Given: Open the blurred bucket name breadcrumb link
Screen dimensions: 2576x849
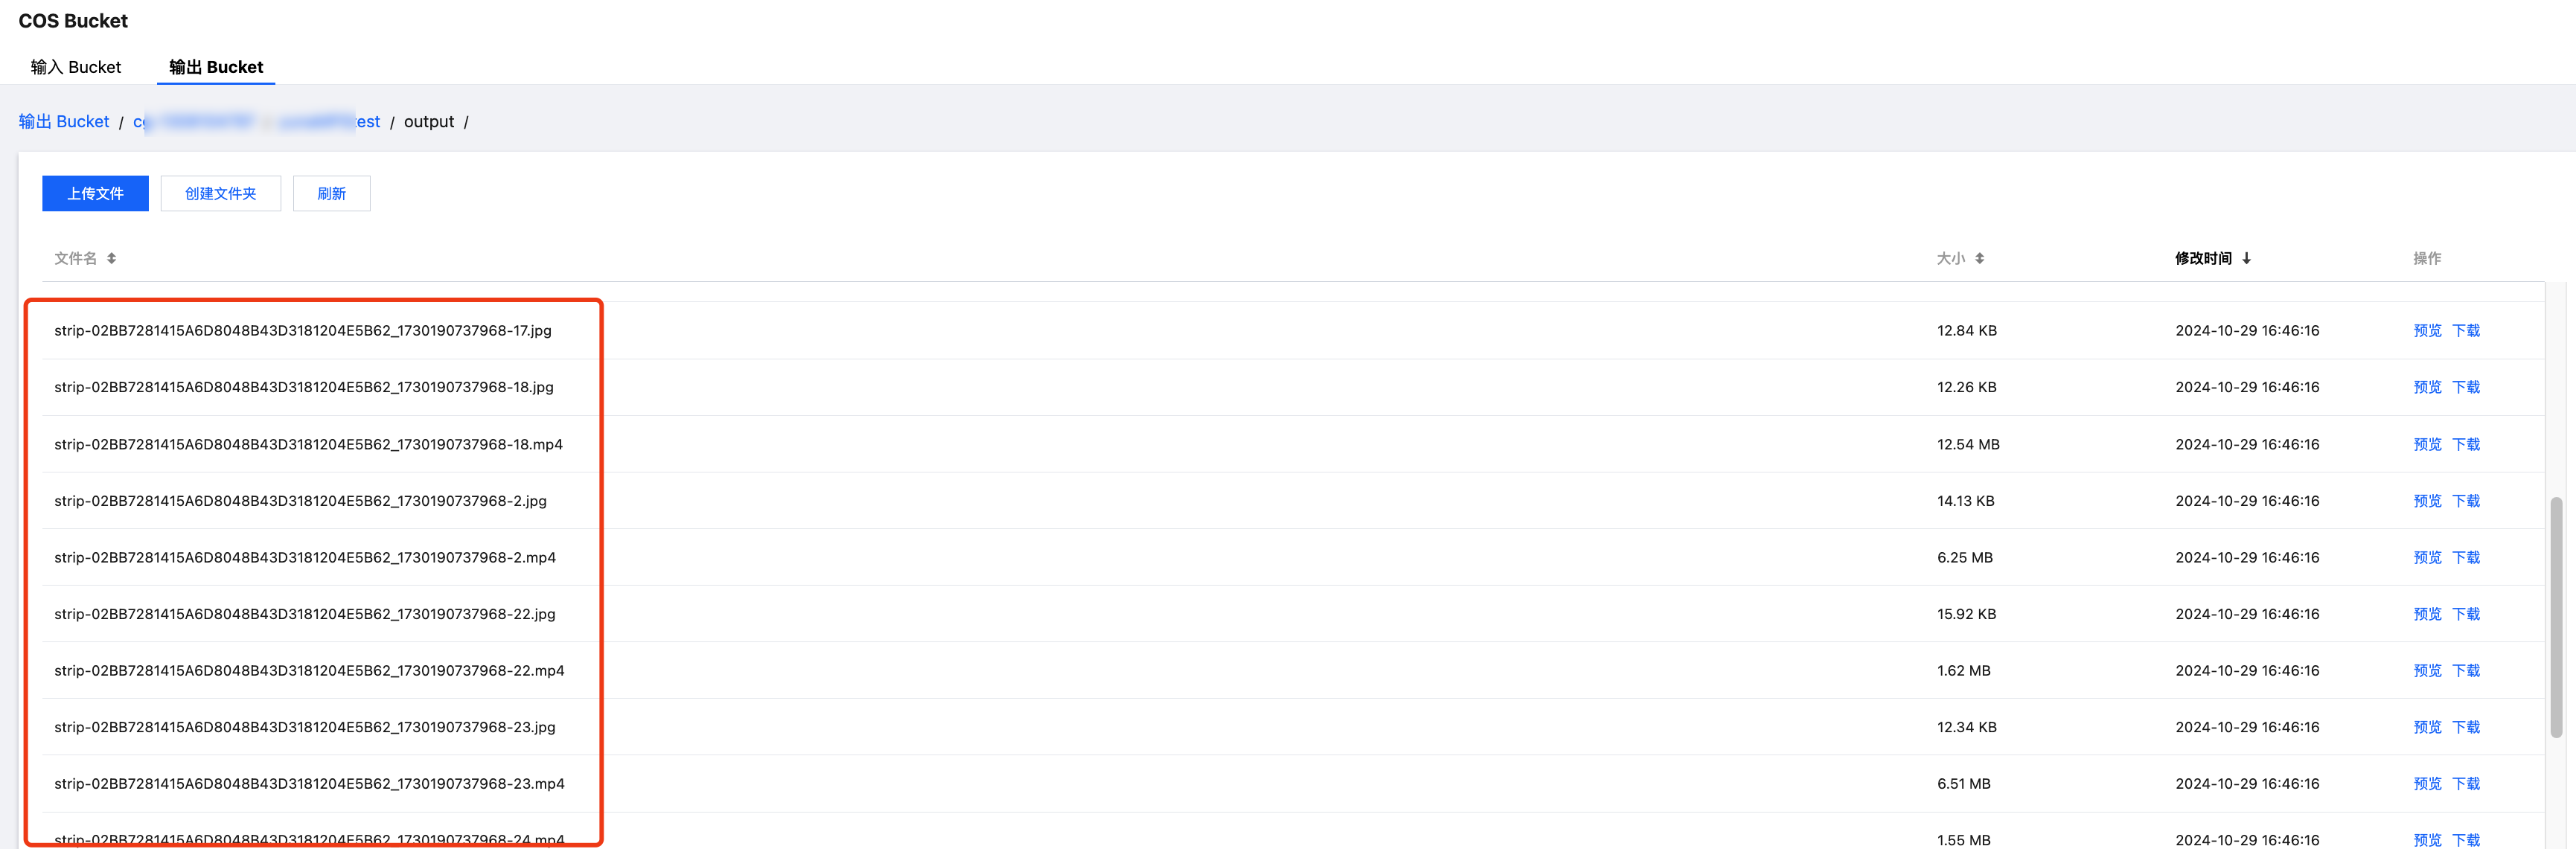Looking at the screenshot, I should [256, 122].
